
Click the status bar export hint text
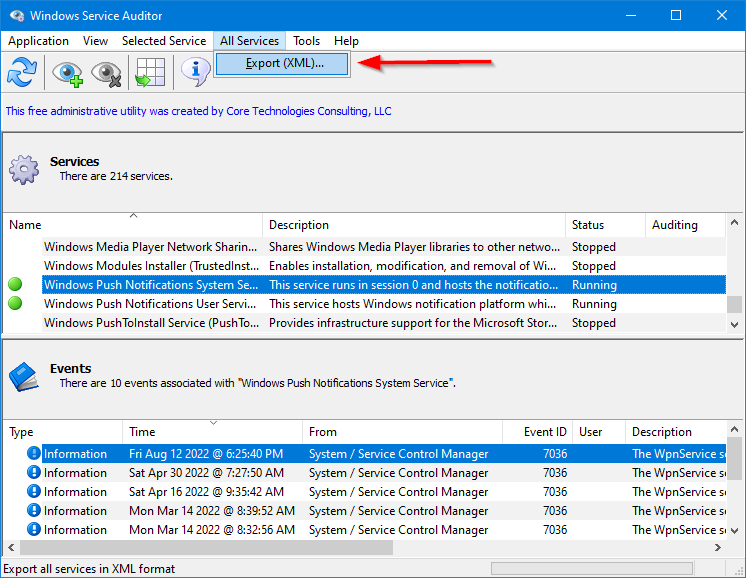tap(89, 568)
